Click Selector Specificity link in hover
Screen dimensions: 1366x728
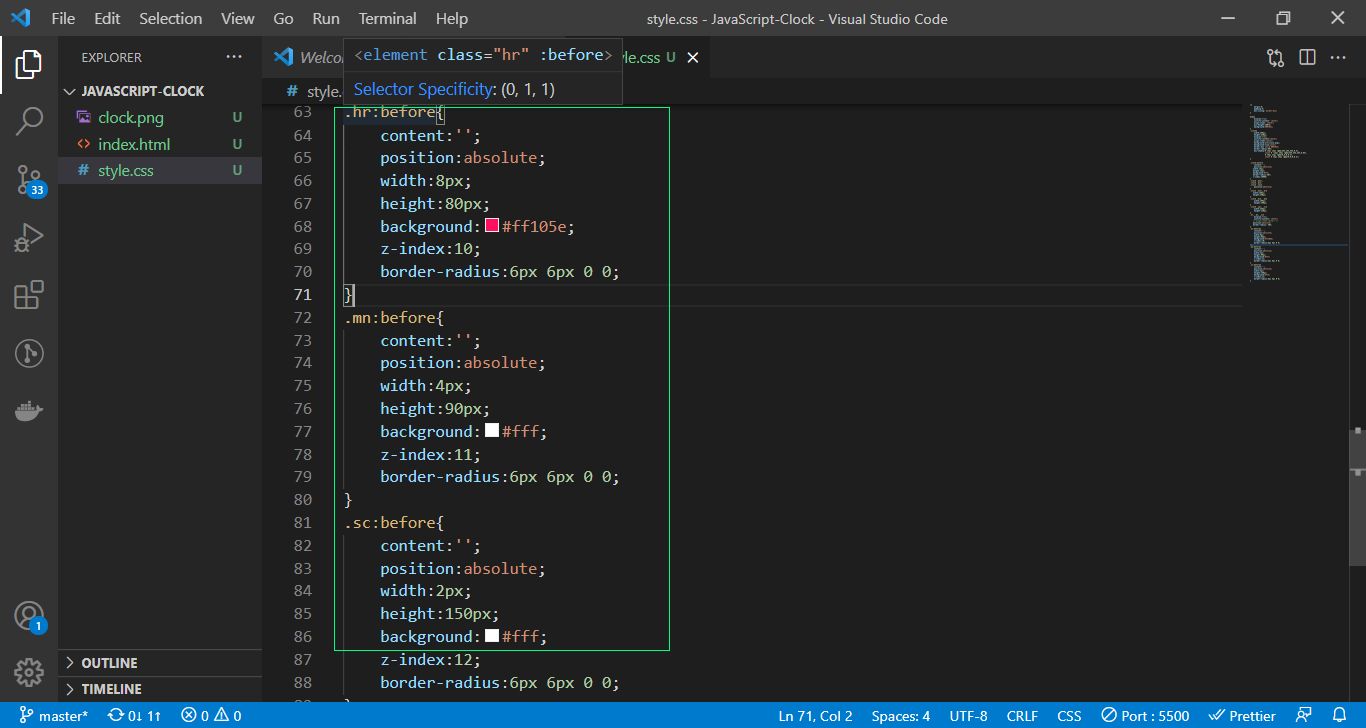[x=425, y=89]
